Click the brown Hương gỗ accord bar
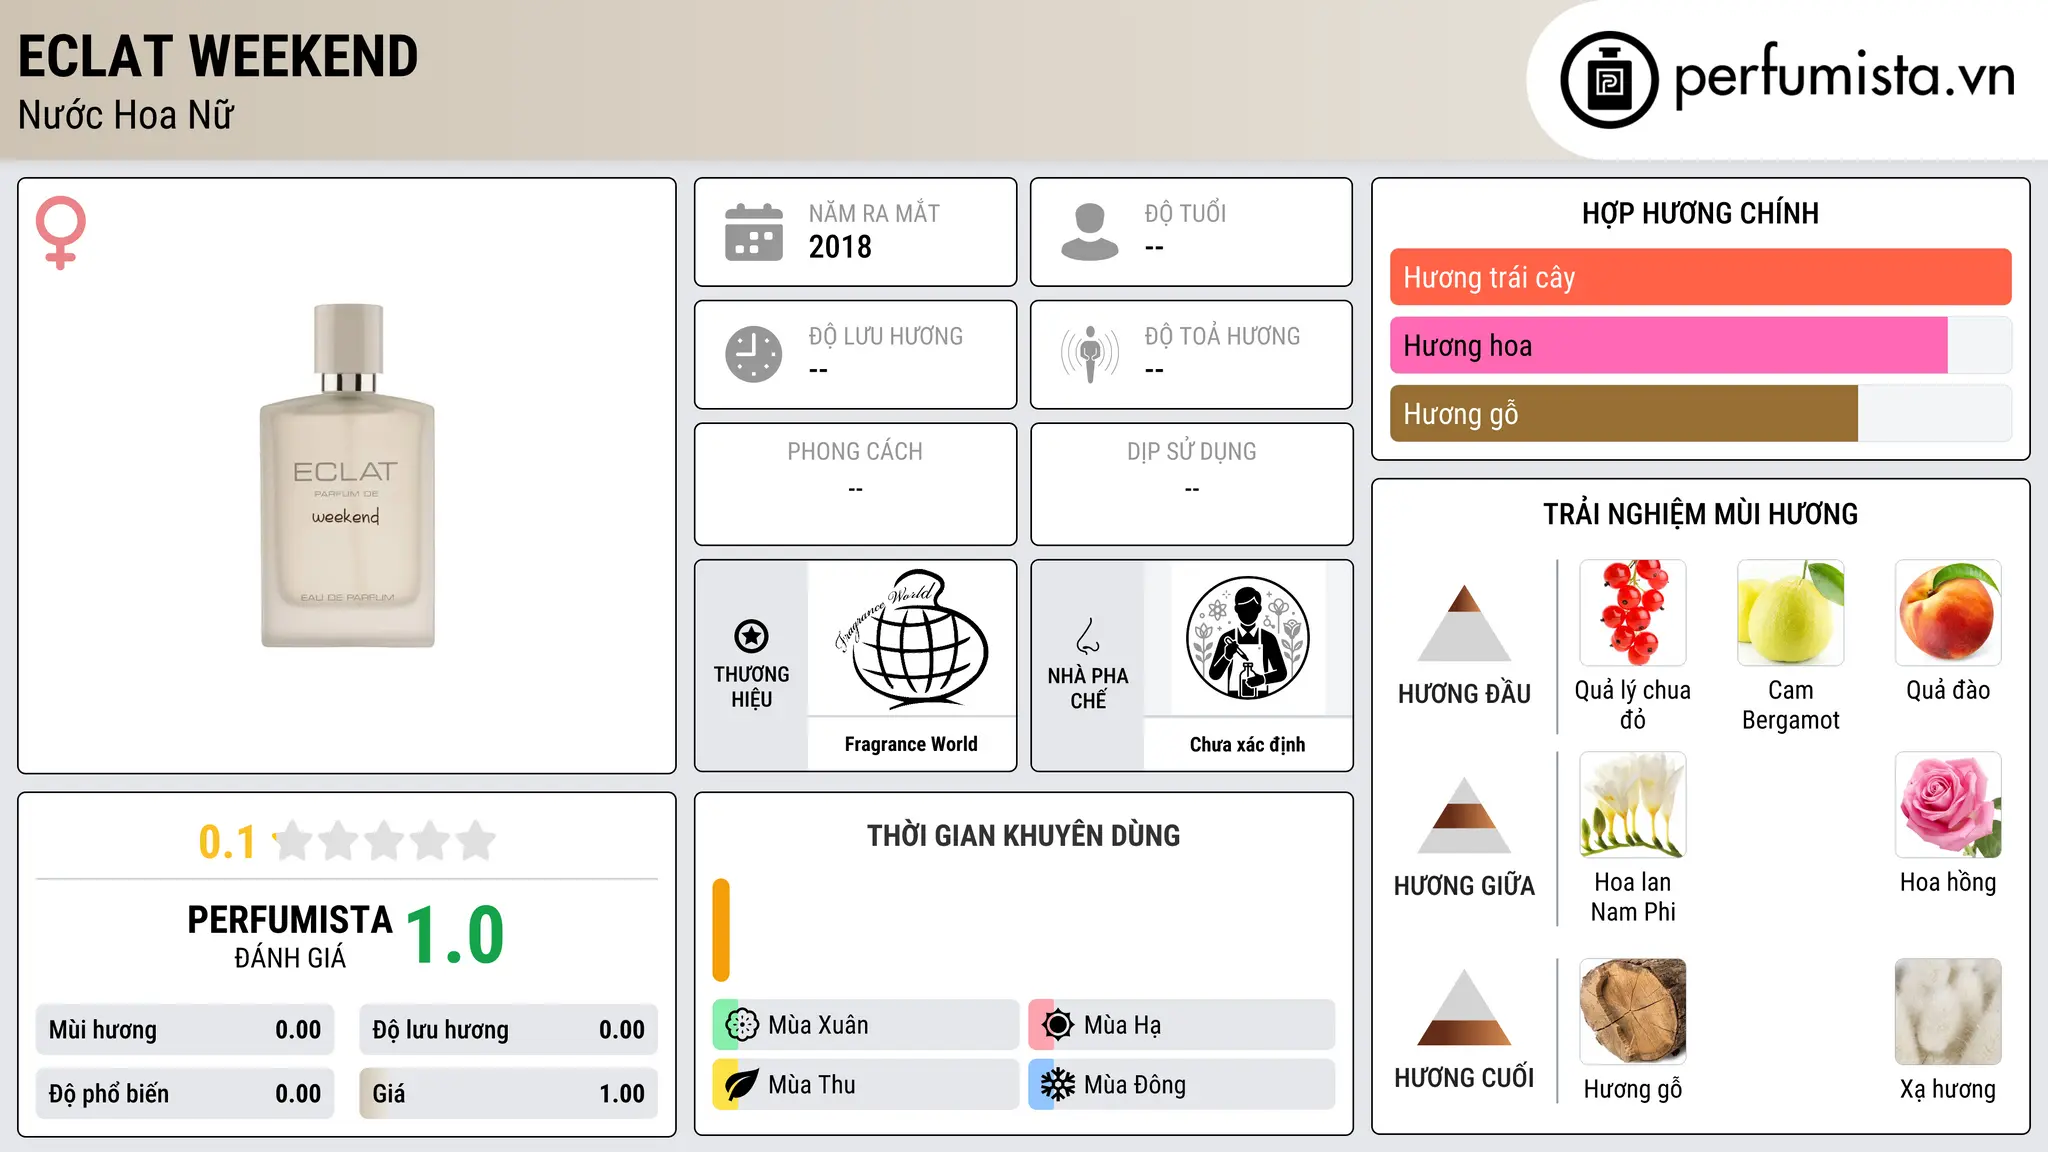This screenshot has height=1152, width=2048. 1624,413
